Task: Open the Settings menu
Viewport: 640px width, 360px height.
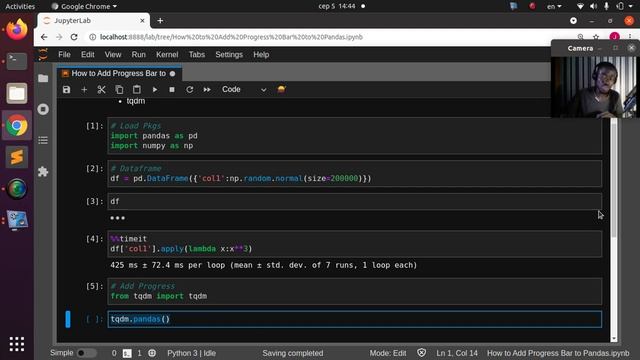Action: pos(229,55)
